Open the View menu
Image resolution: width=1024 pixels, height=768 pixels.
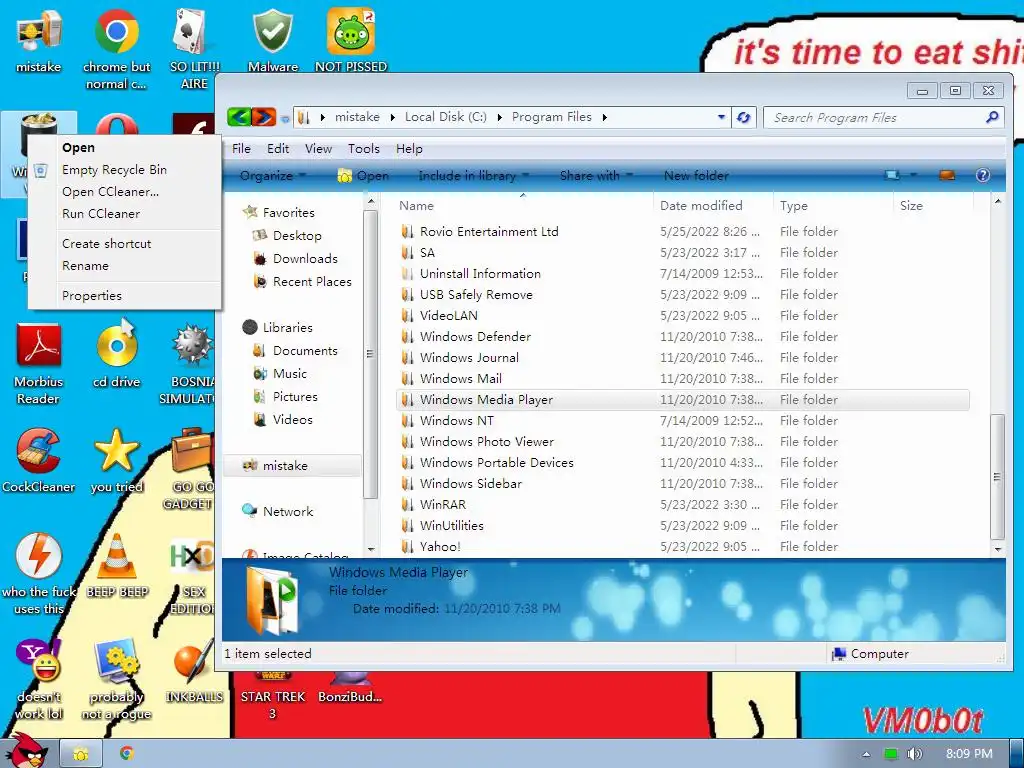318,149
